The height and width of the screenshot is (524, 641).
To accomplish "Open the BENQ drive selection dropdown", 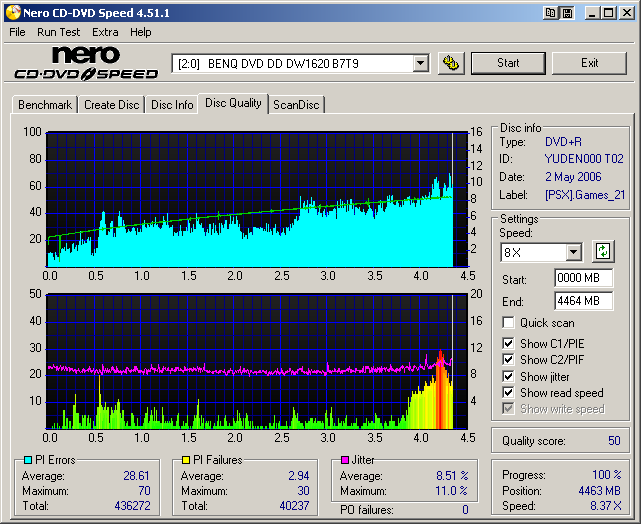I will [x=421, y=64].
